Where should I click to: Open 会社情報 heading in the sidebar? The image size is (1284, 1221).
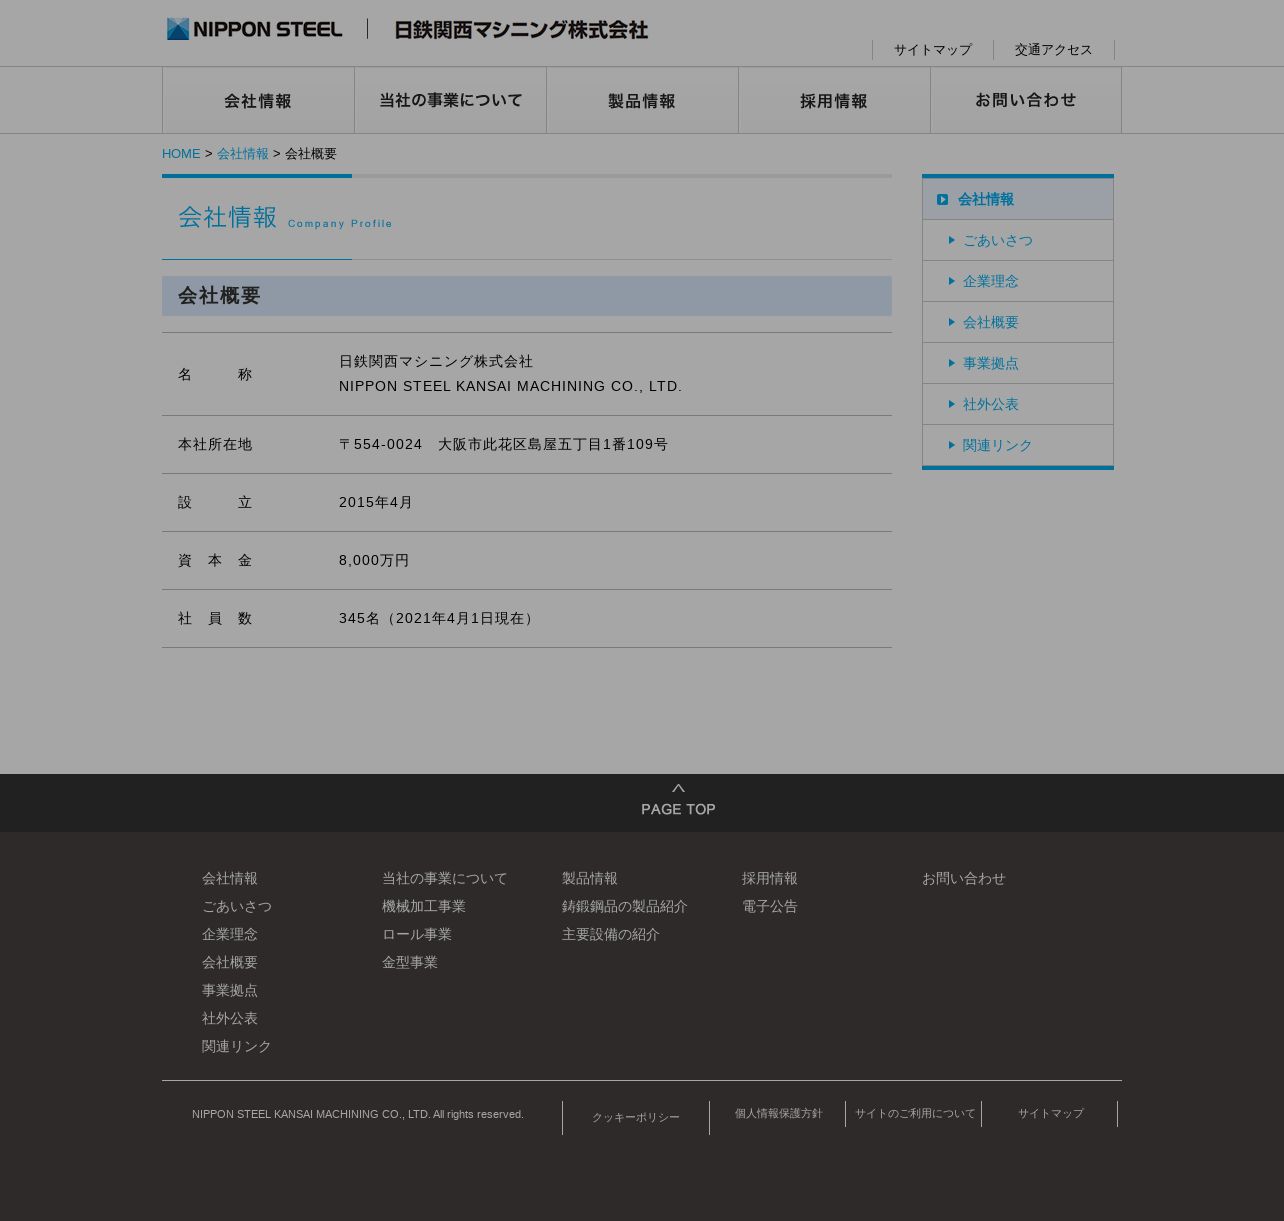coord(1018,199)
